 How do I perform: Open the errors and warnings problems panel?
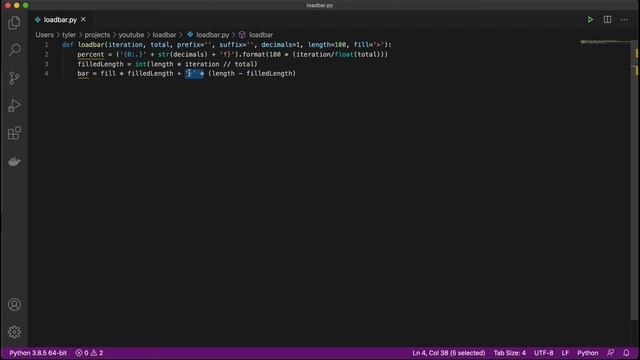(x=89, y=353)
